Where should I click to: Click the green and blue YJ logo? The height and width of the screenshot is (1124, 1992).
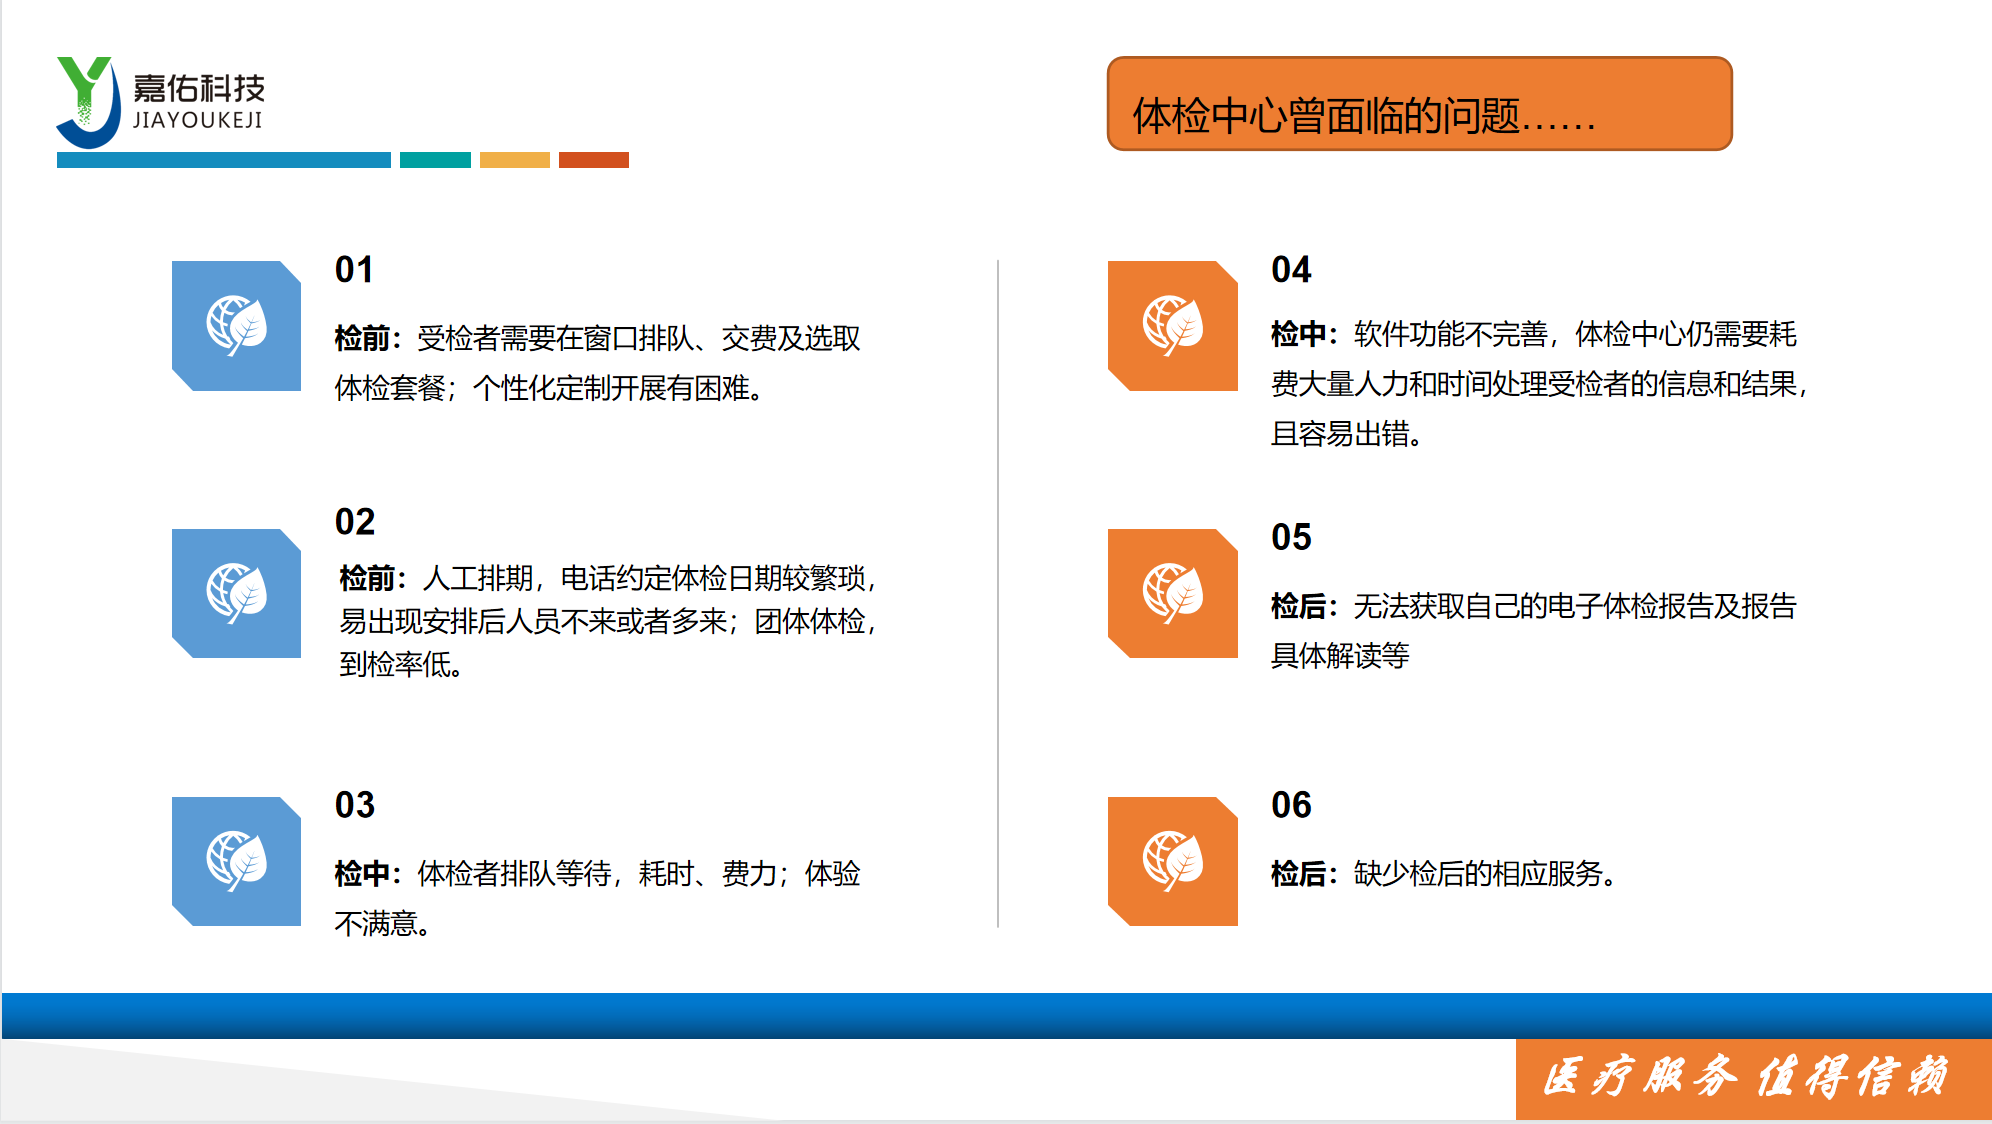point(88,102)
